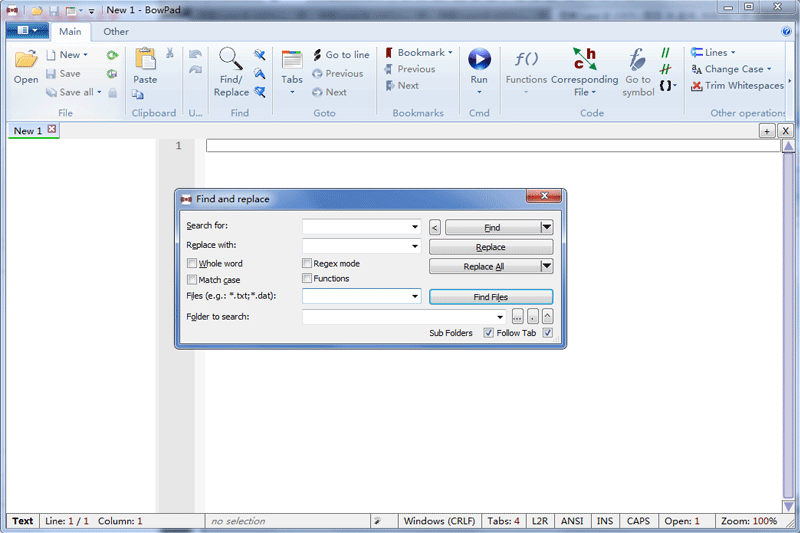Open the Replace All dropdown arrow
The height and width of the screenshot is (533, 800).
[x=546, y=266]
